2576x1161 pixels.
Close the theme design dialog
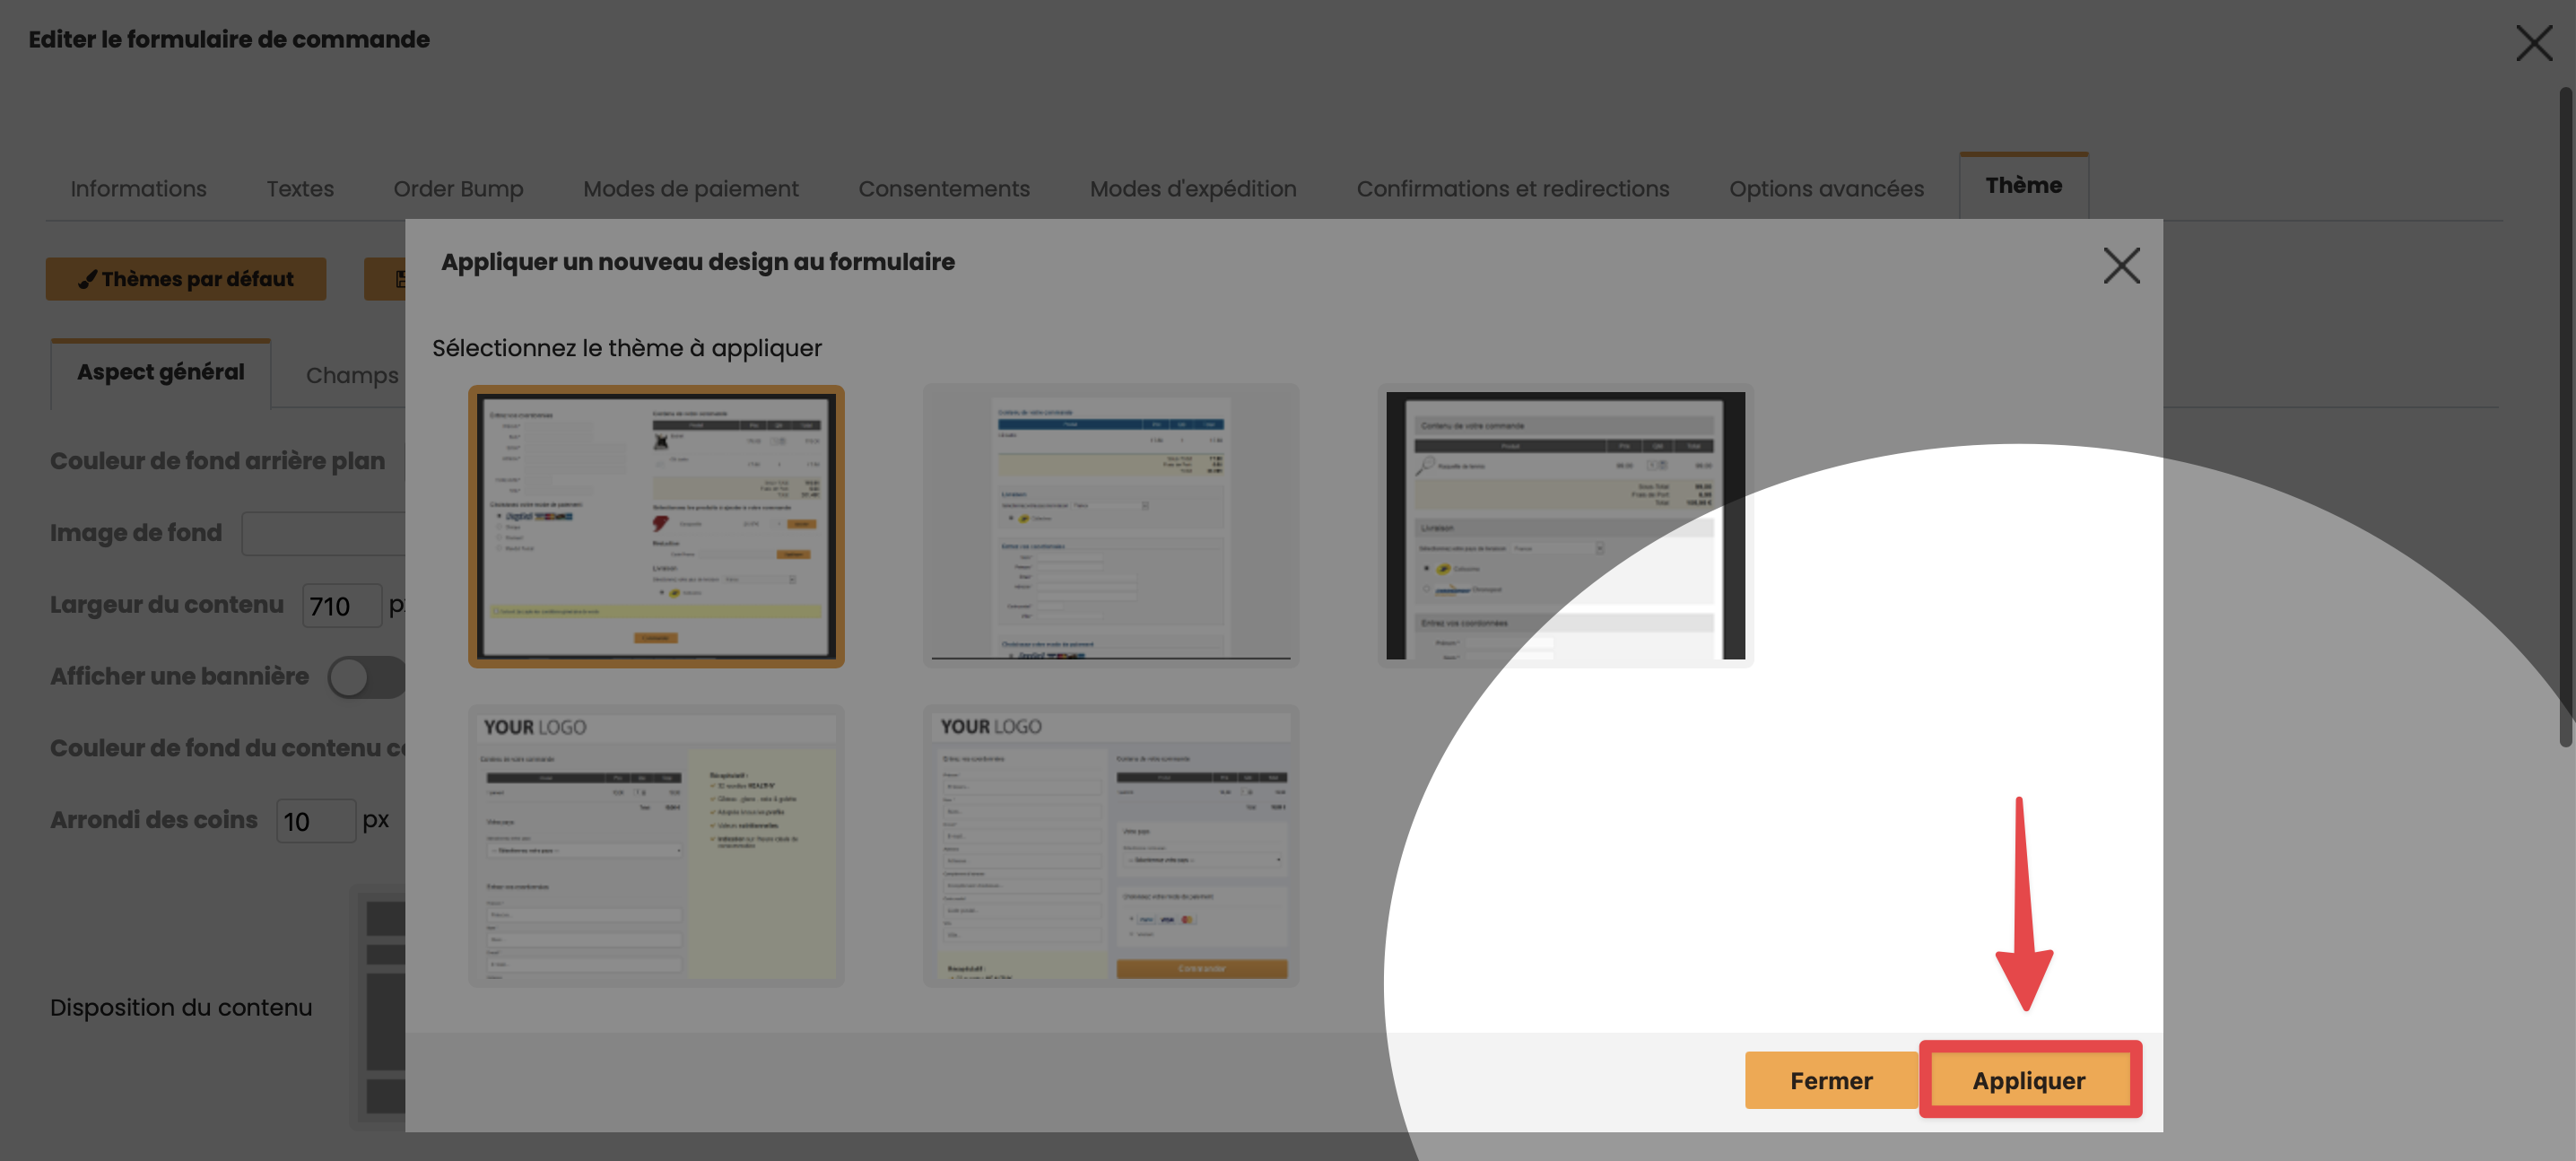coord(2121,266)
